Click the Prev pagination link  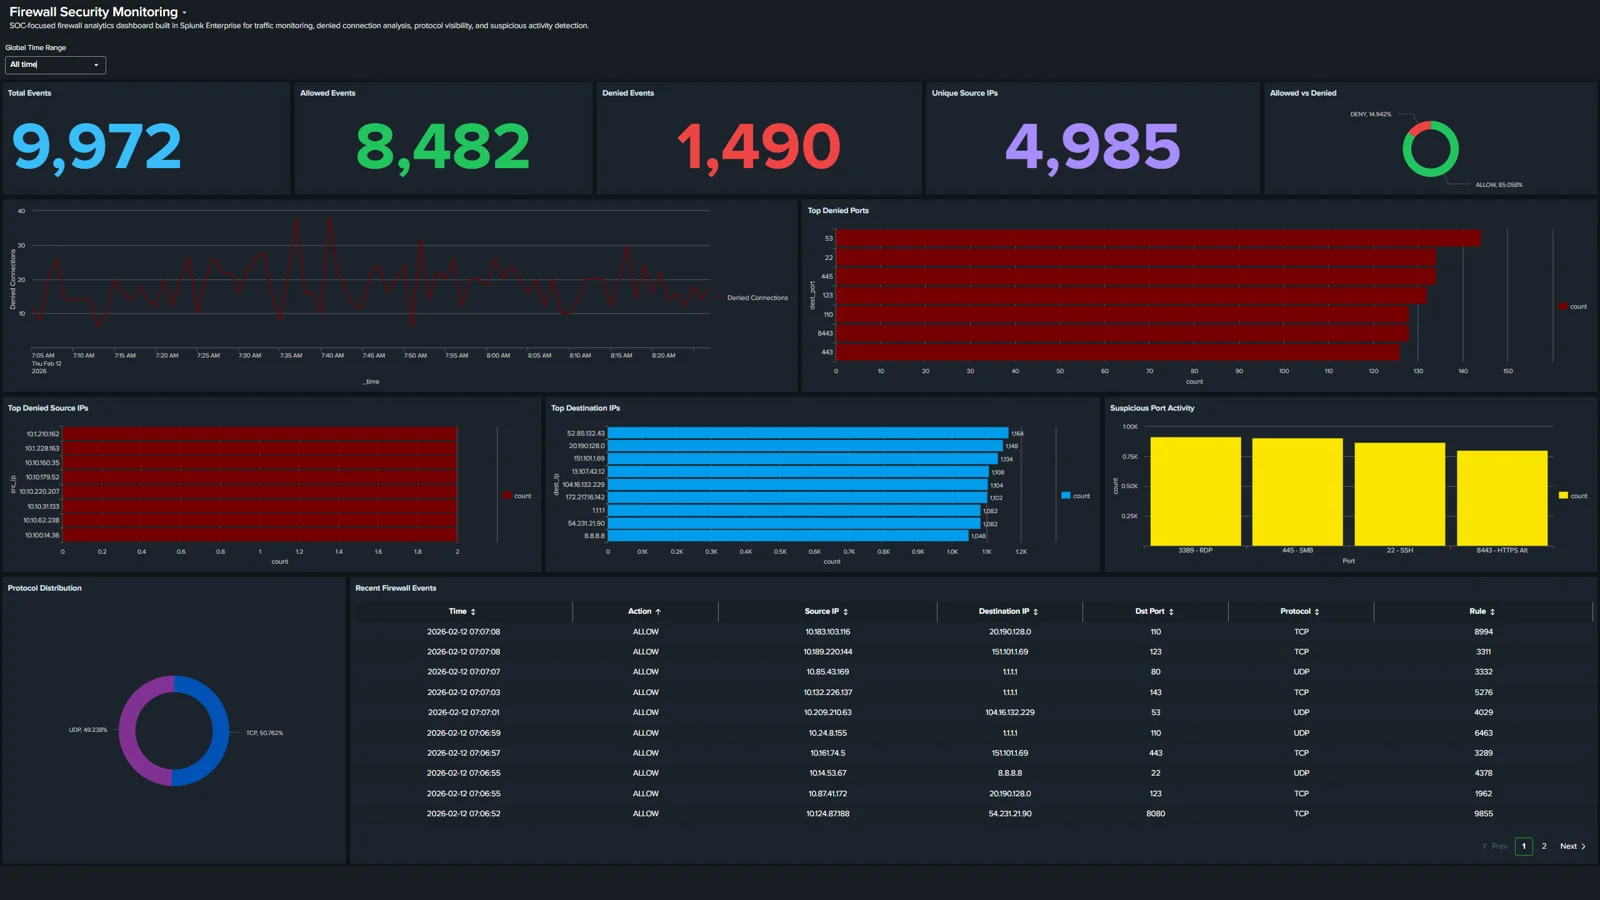point(1495,846)
